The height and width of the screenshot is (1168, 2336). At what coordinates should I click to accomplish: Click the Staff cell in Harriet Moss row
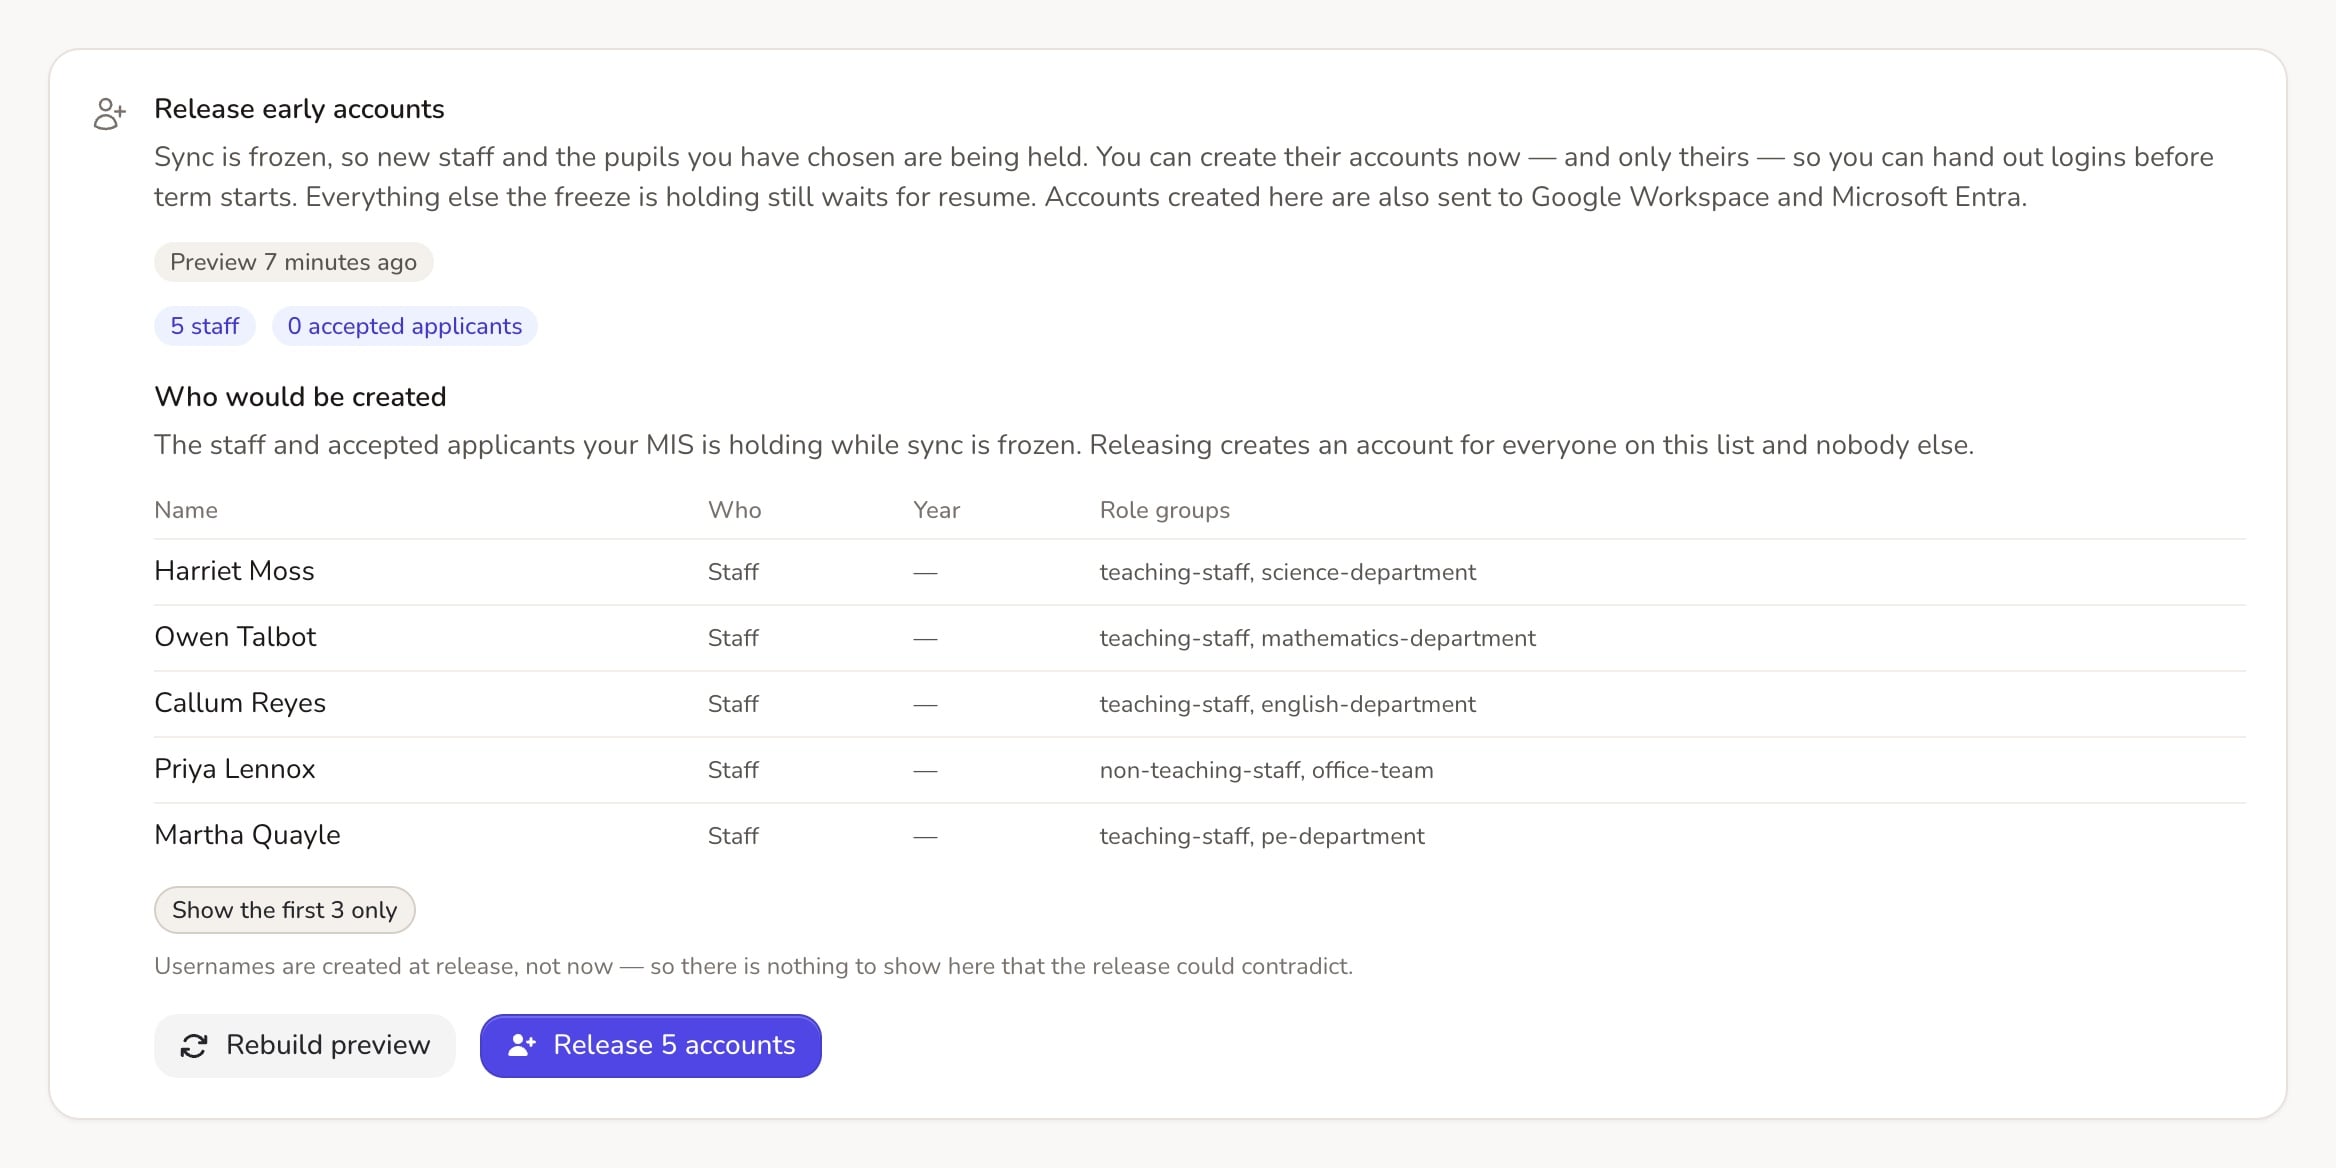pos(733,572)
